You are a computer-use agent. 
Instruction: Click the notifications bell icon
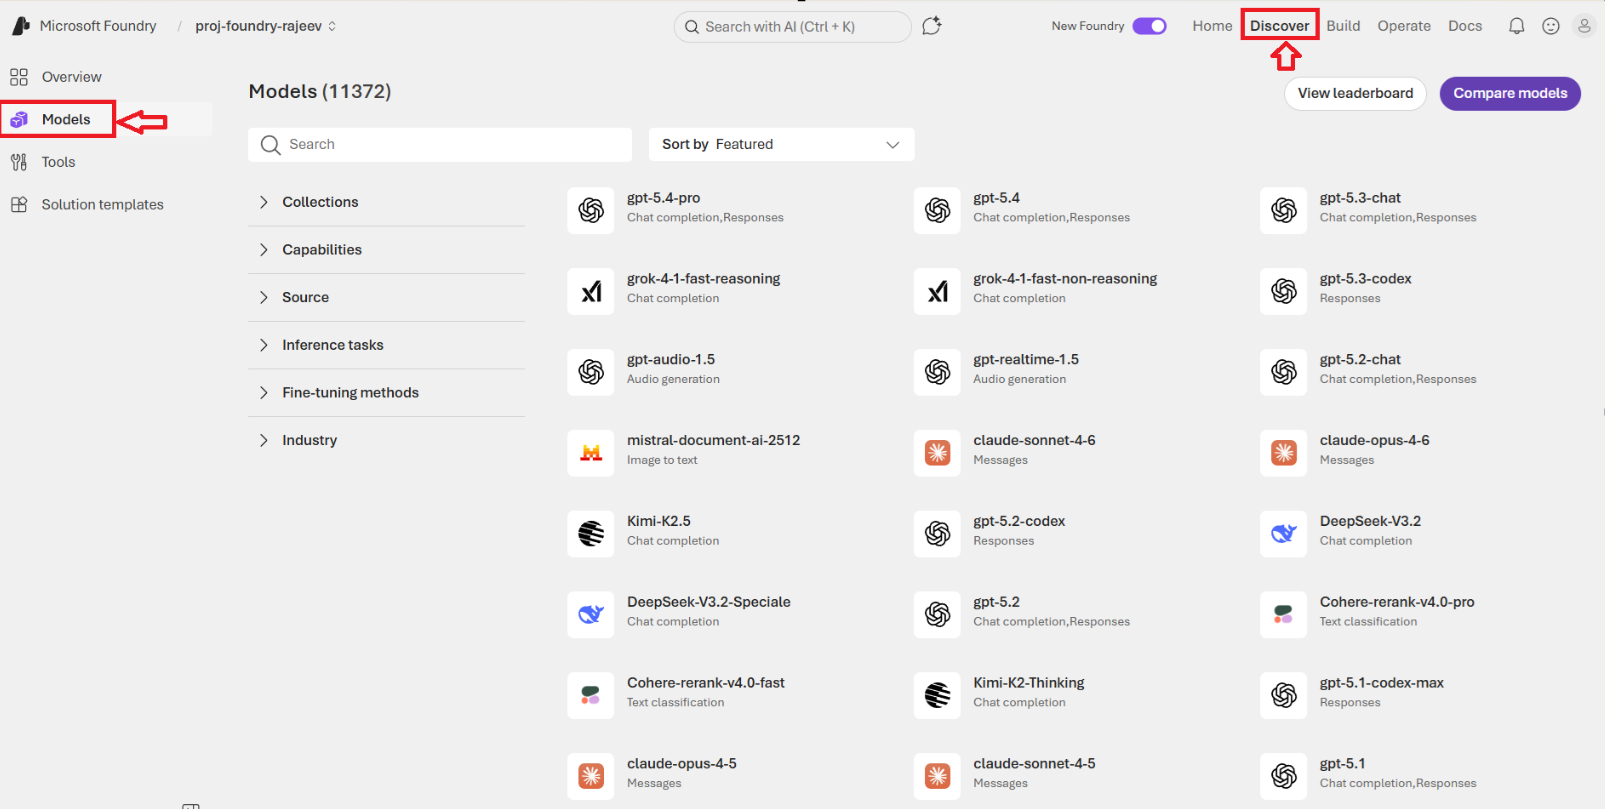pos(1516,26)
